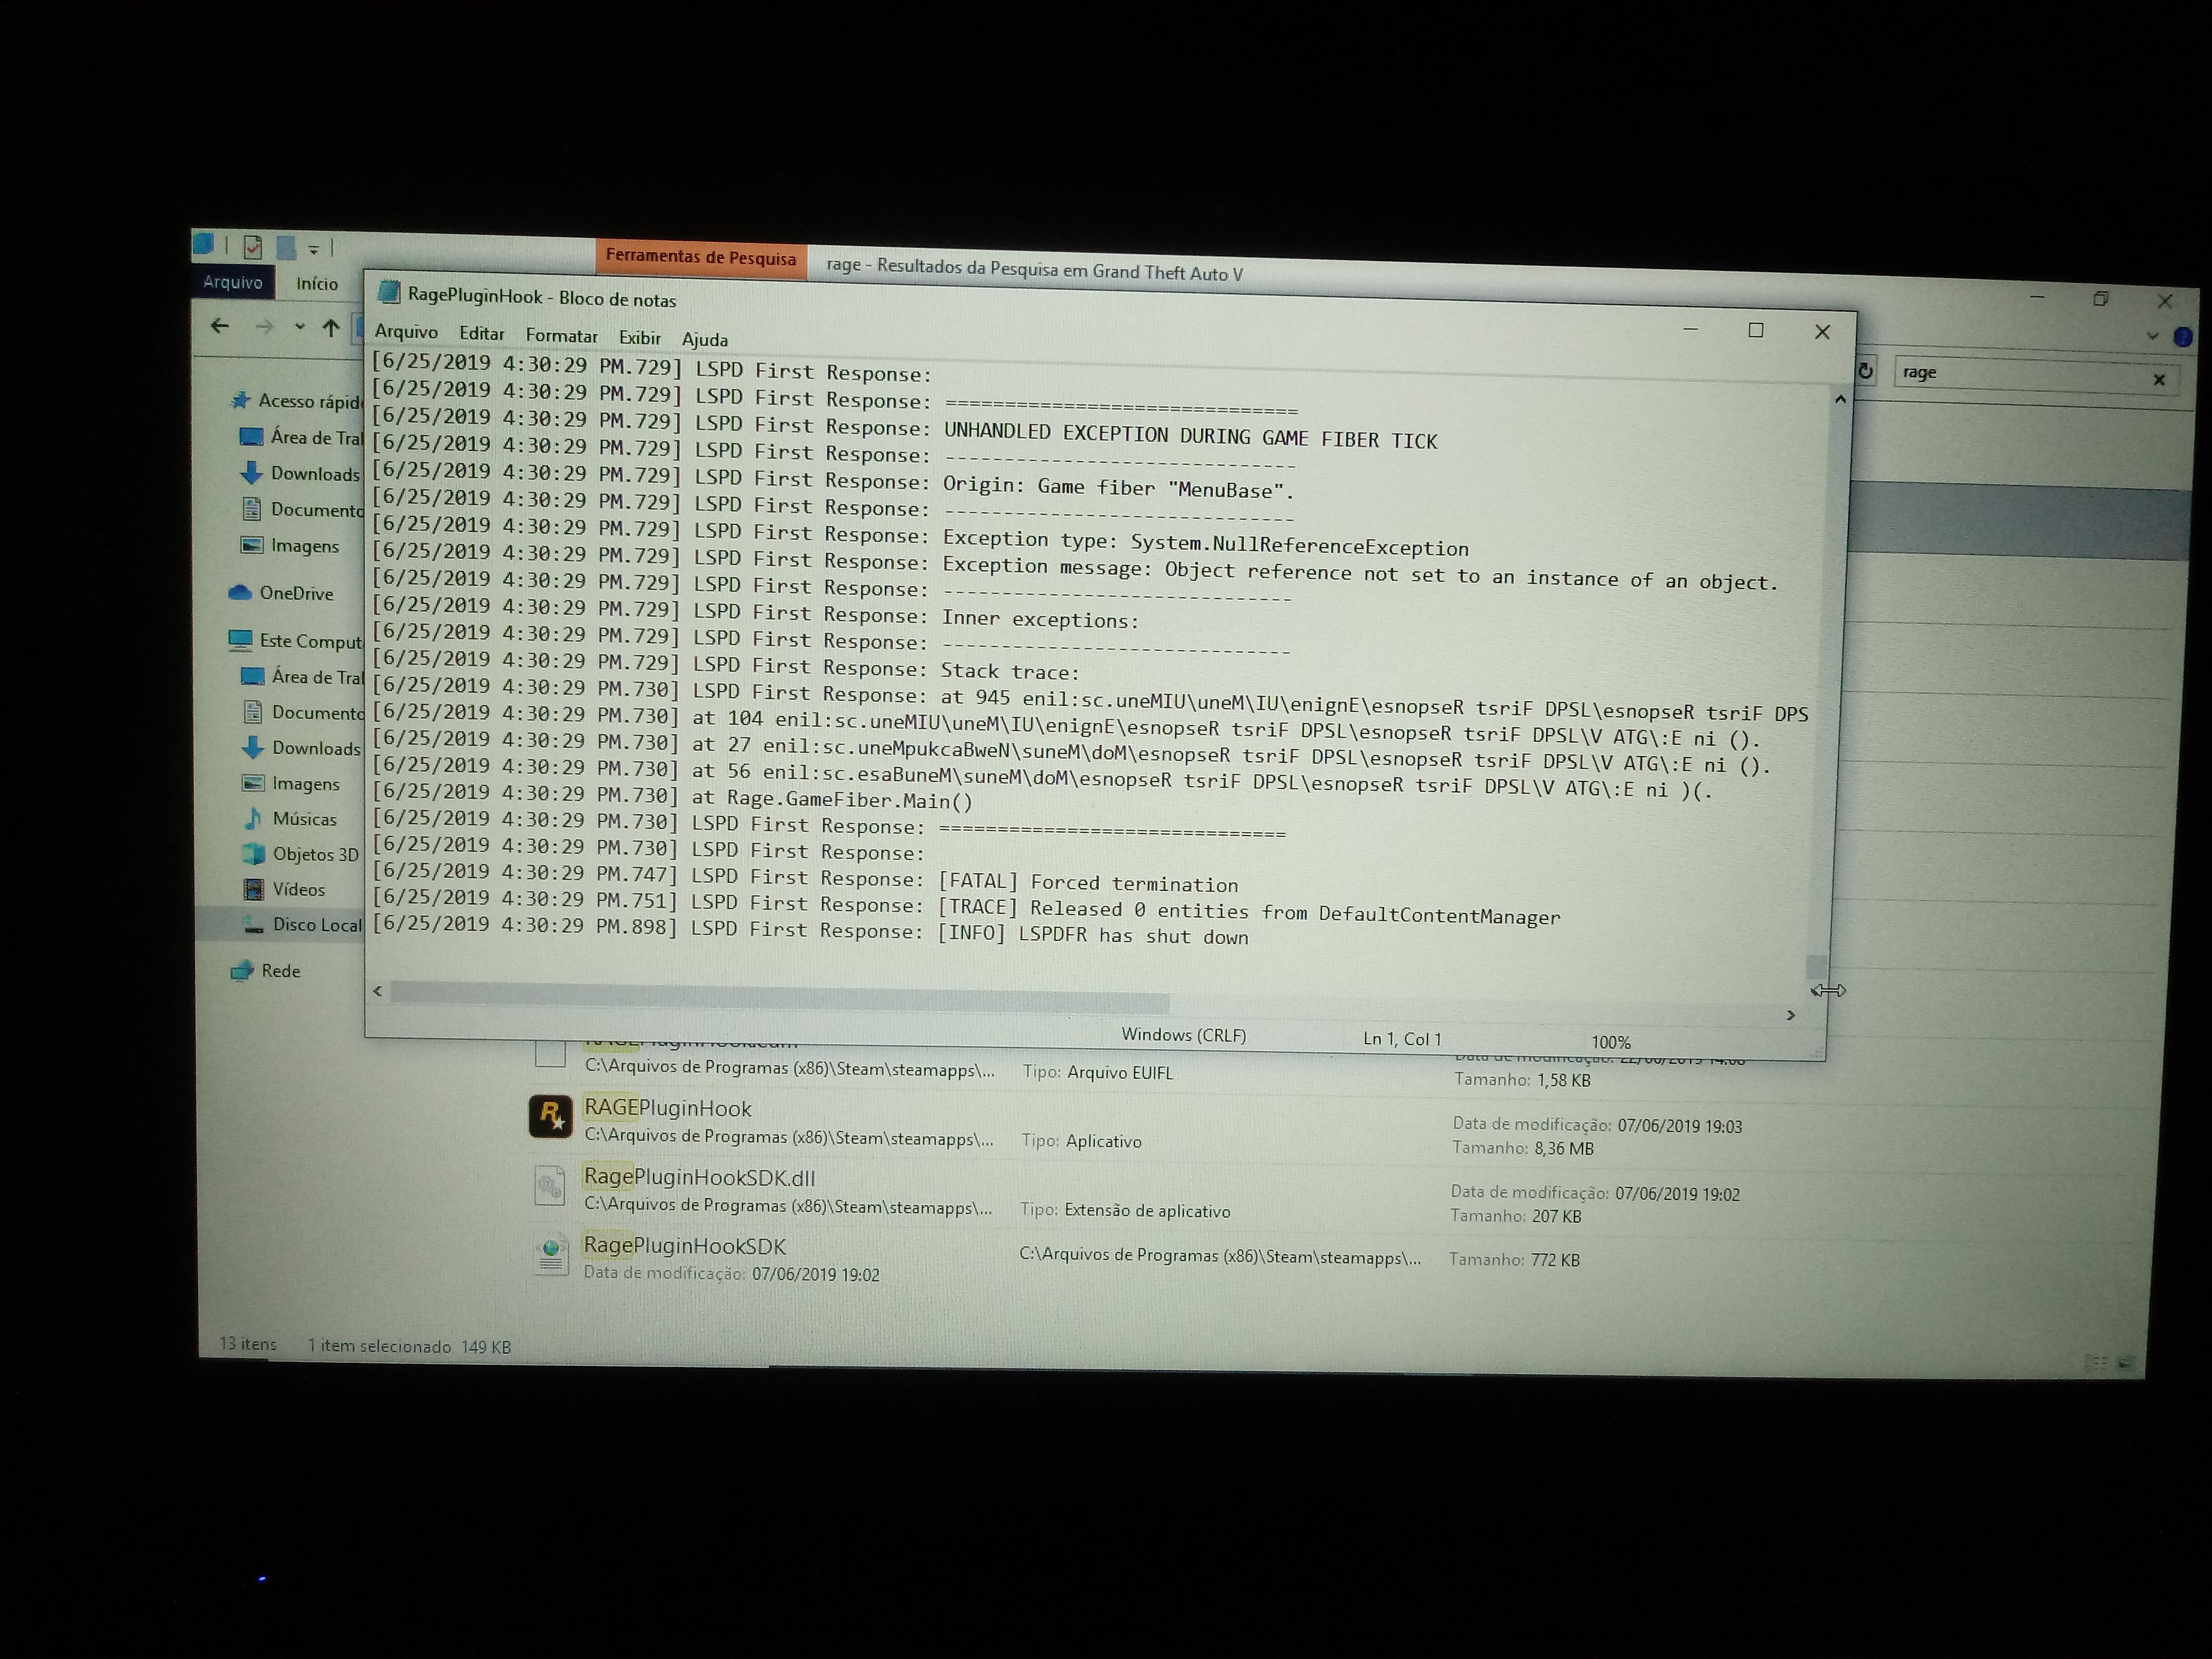2212x1659 pixels.
Task: Open Notepad Formatar menu
Action: pos(561,336)
